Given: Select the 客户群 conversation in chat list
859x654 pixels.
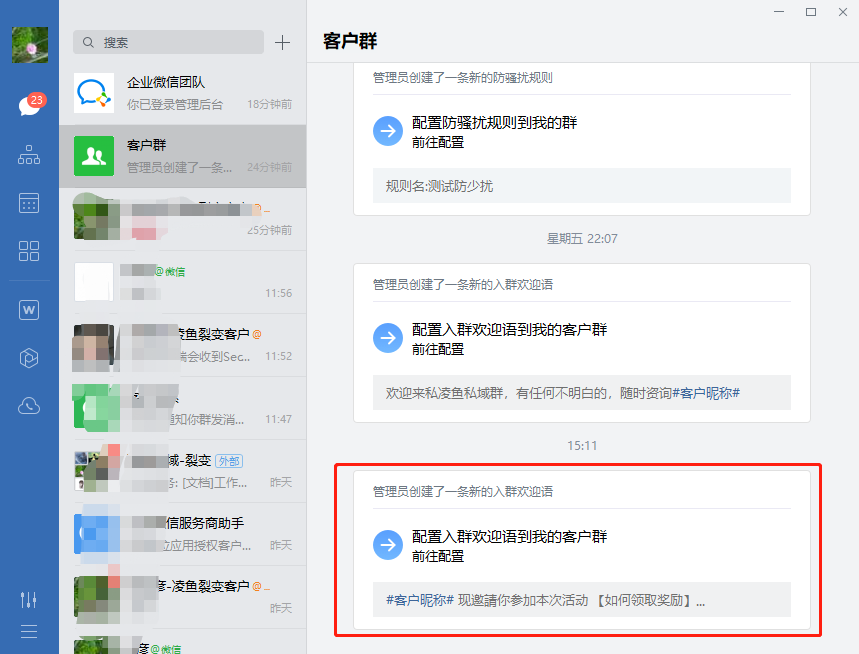Looking at the screenshot, I should 182,156.
